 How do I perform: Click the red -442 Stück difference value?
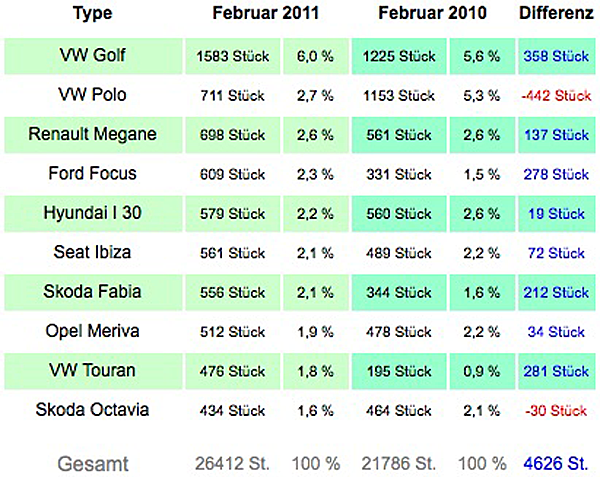[556, 95]
